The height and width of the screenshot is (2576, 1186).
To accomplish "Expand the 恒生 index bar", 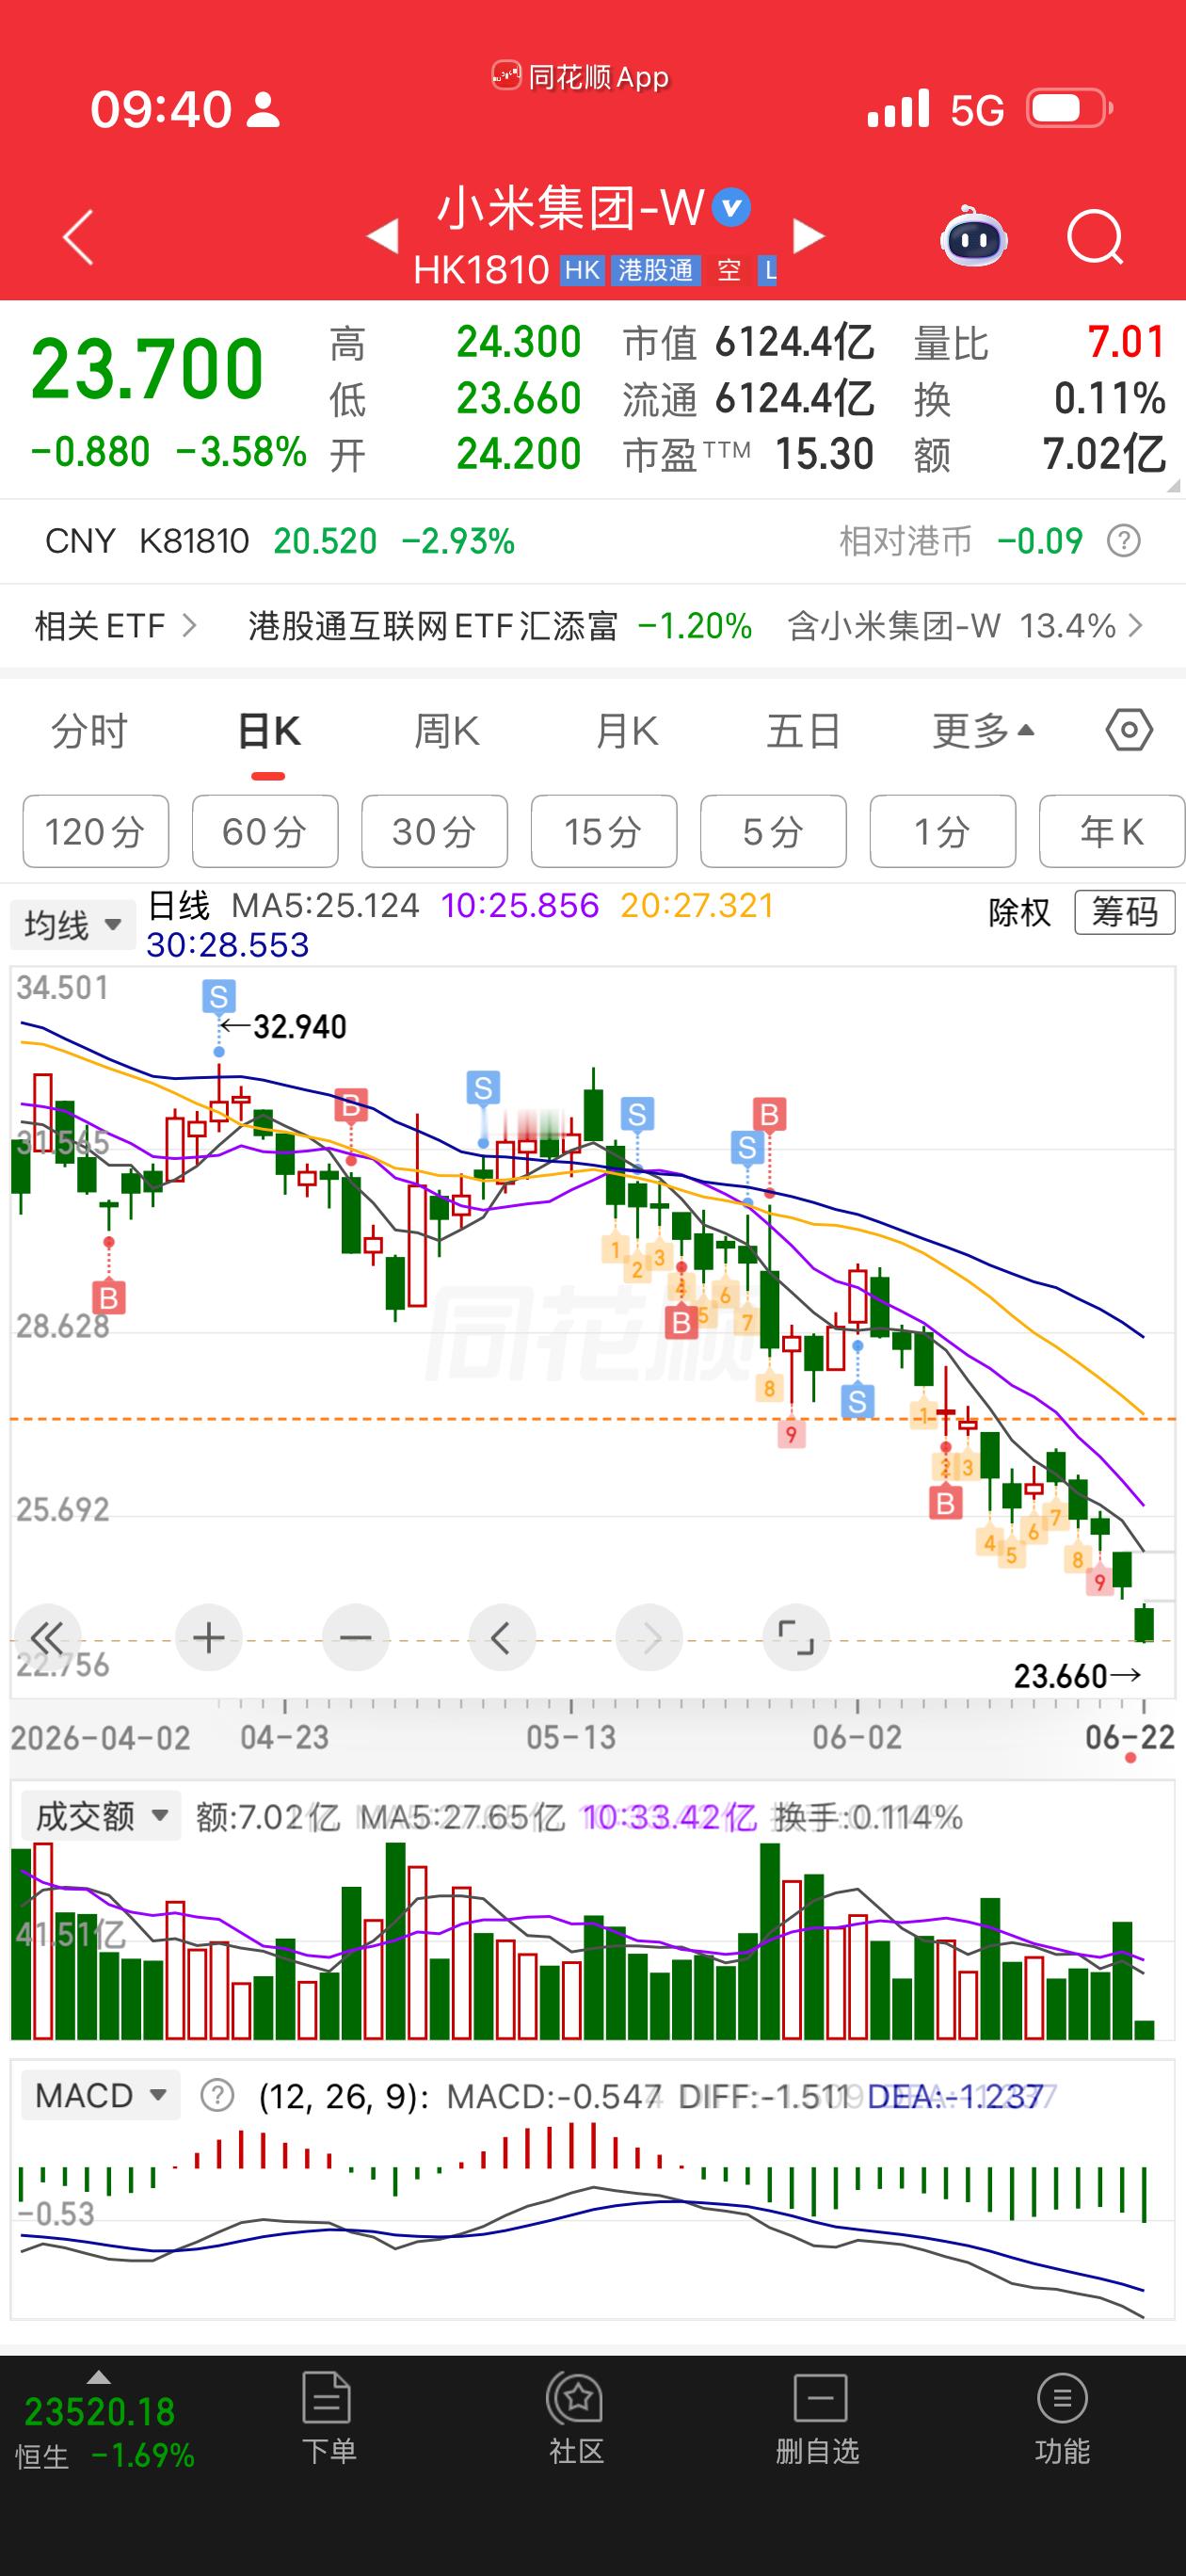I will (99, 2378).
